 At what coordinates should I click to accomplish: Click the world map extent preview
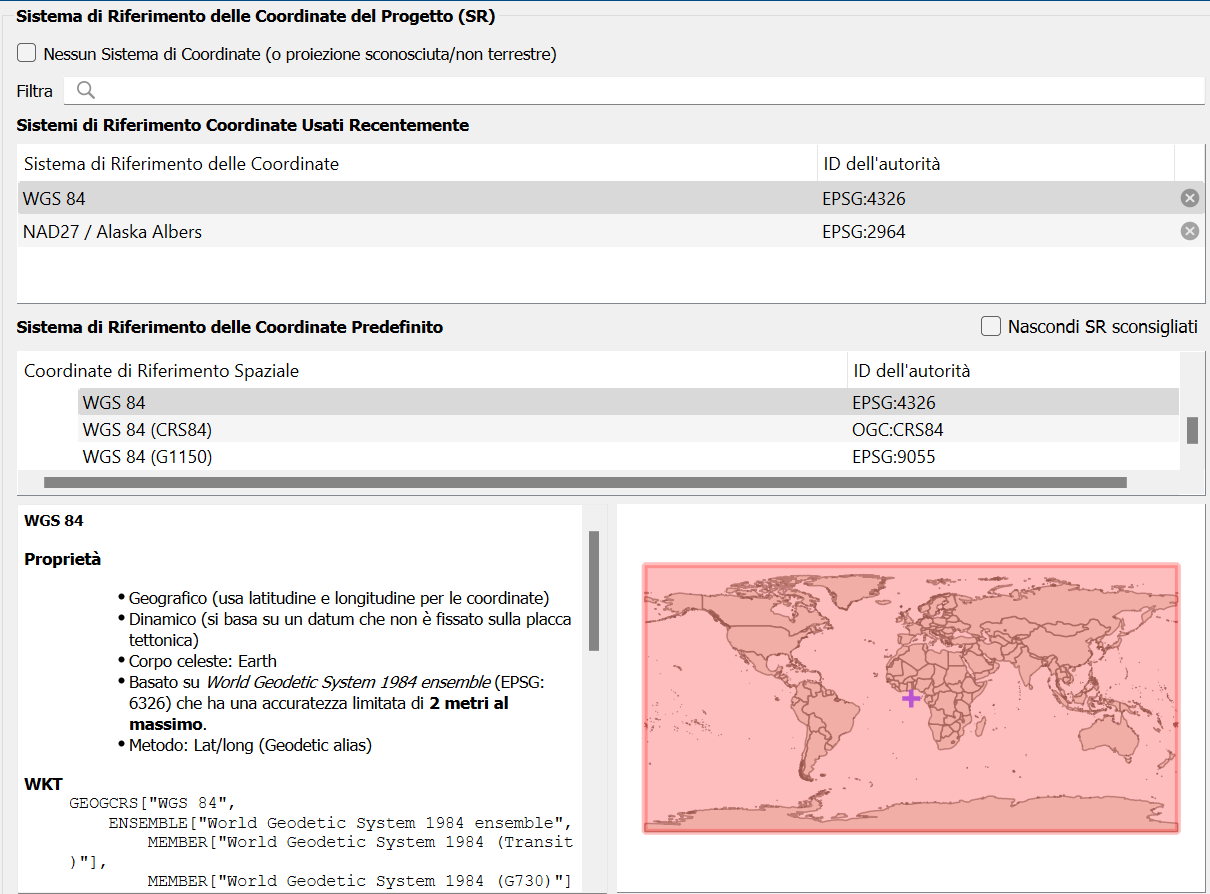(911, 698)
